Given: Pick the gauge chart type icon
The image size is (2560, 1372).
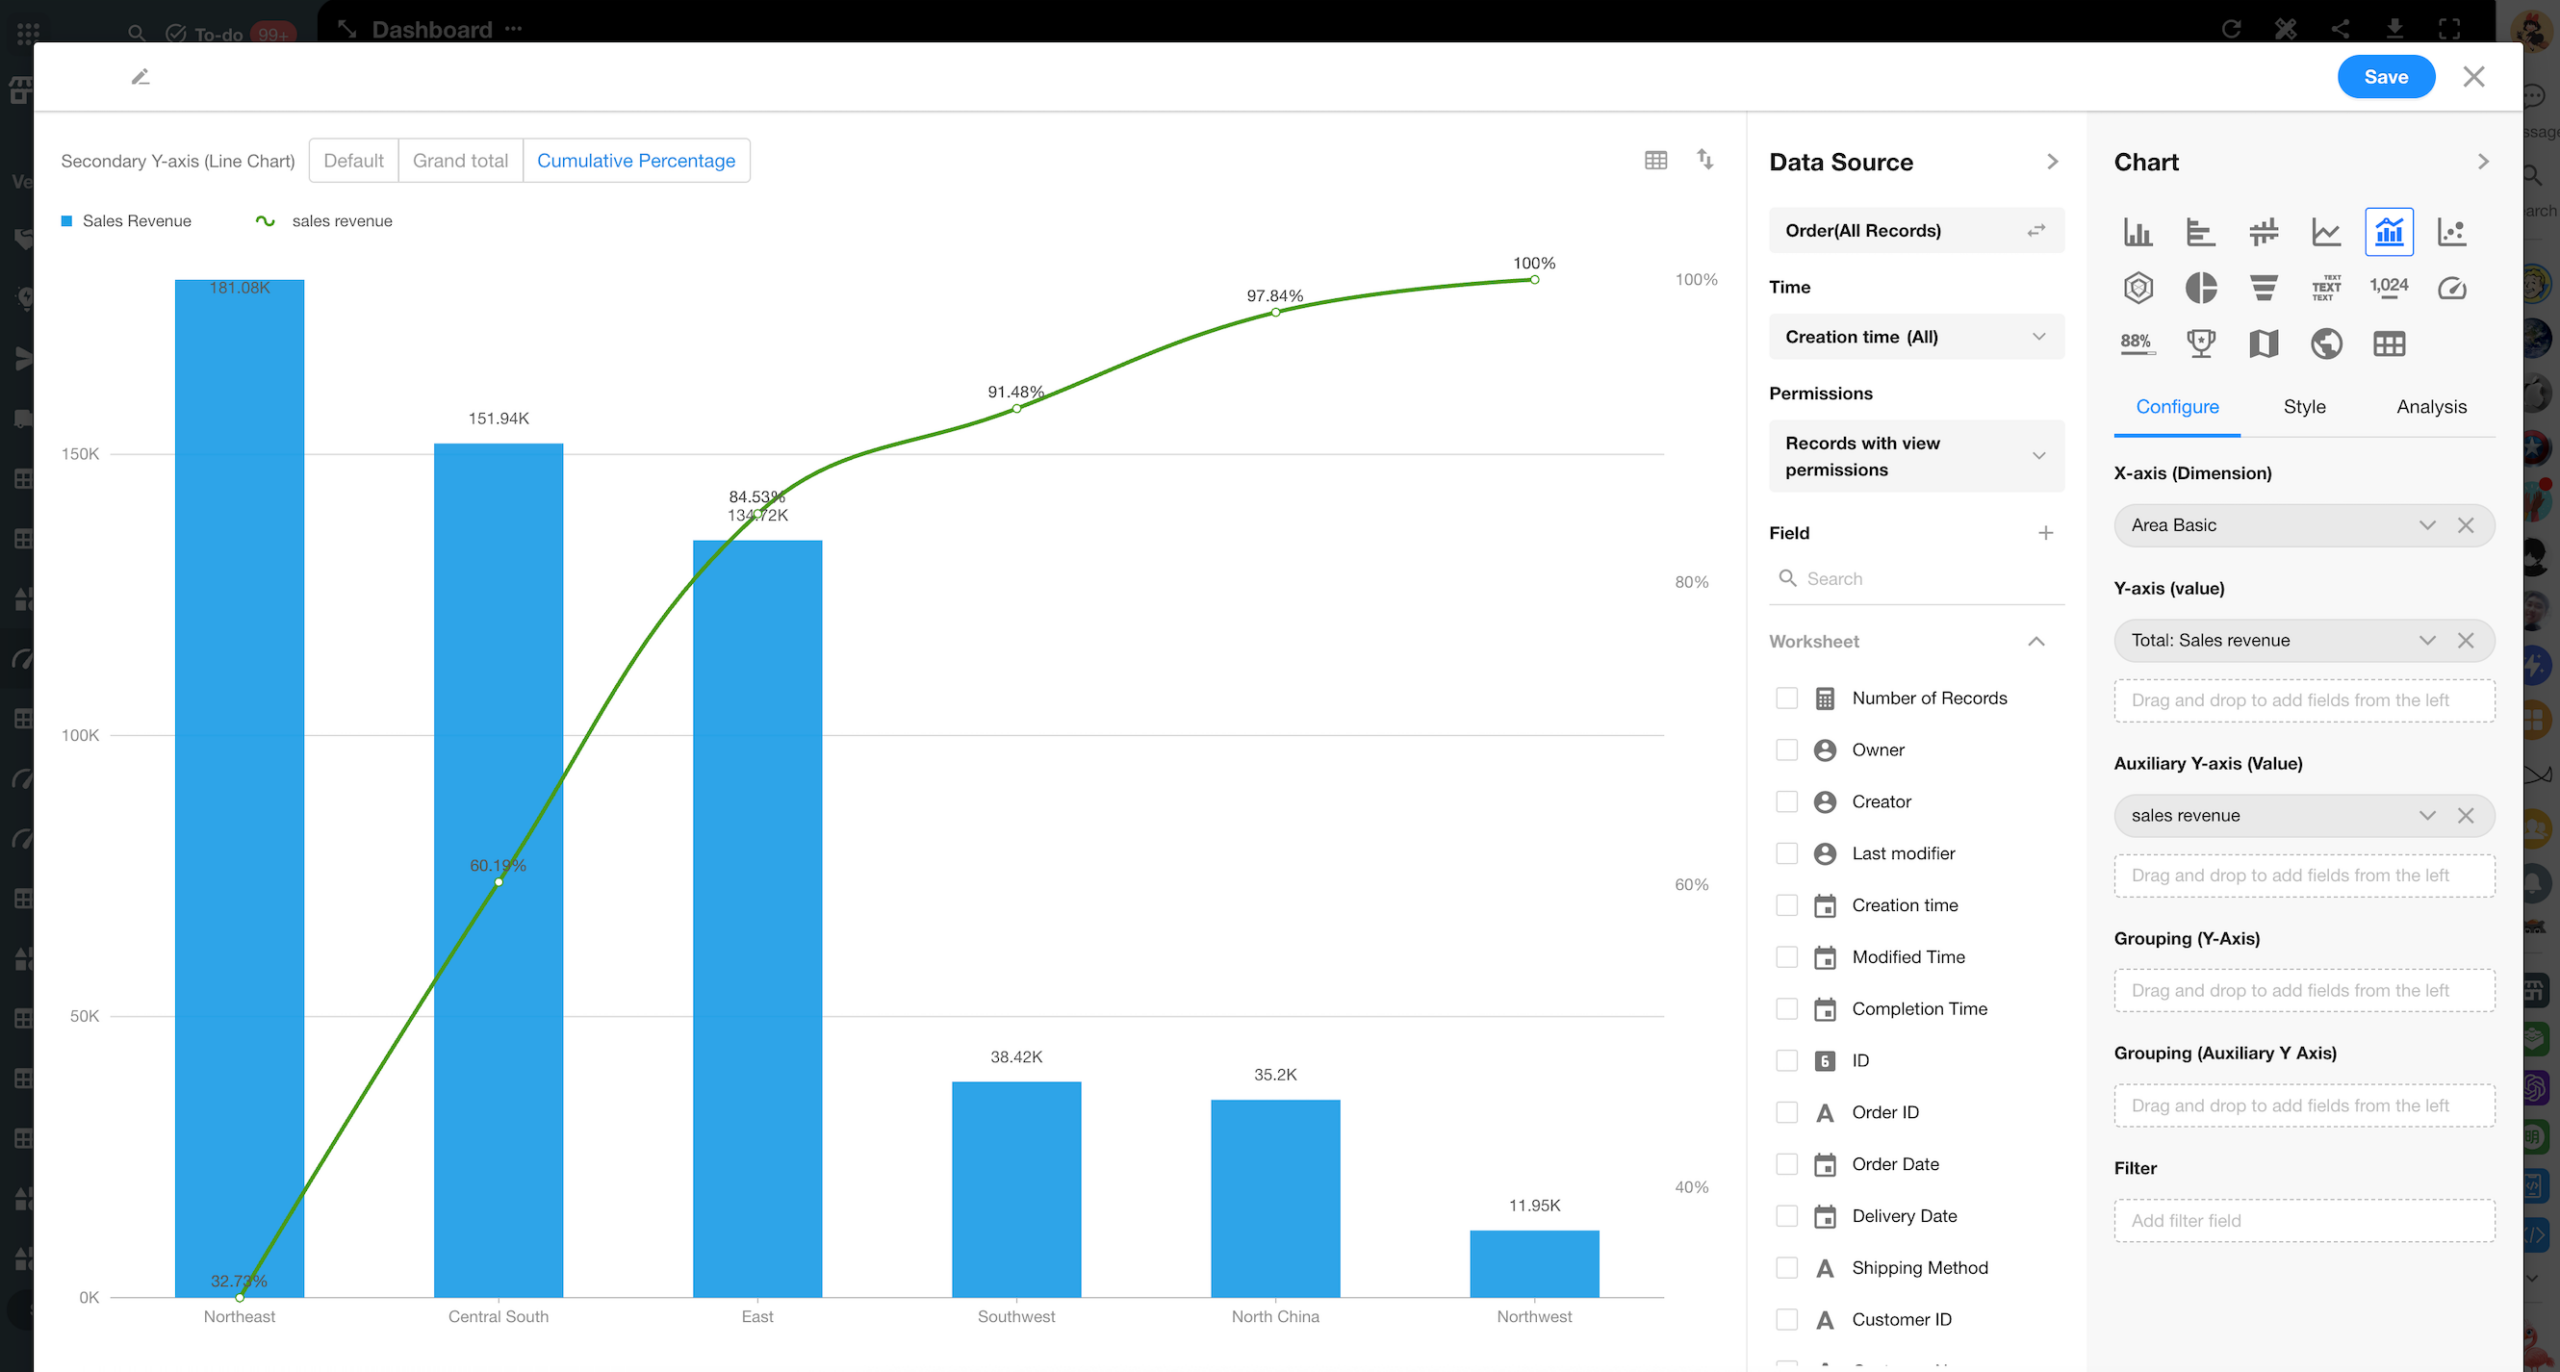Looking at the screenshot, I should tap(2451, 288).
